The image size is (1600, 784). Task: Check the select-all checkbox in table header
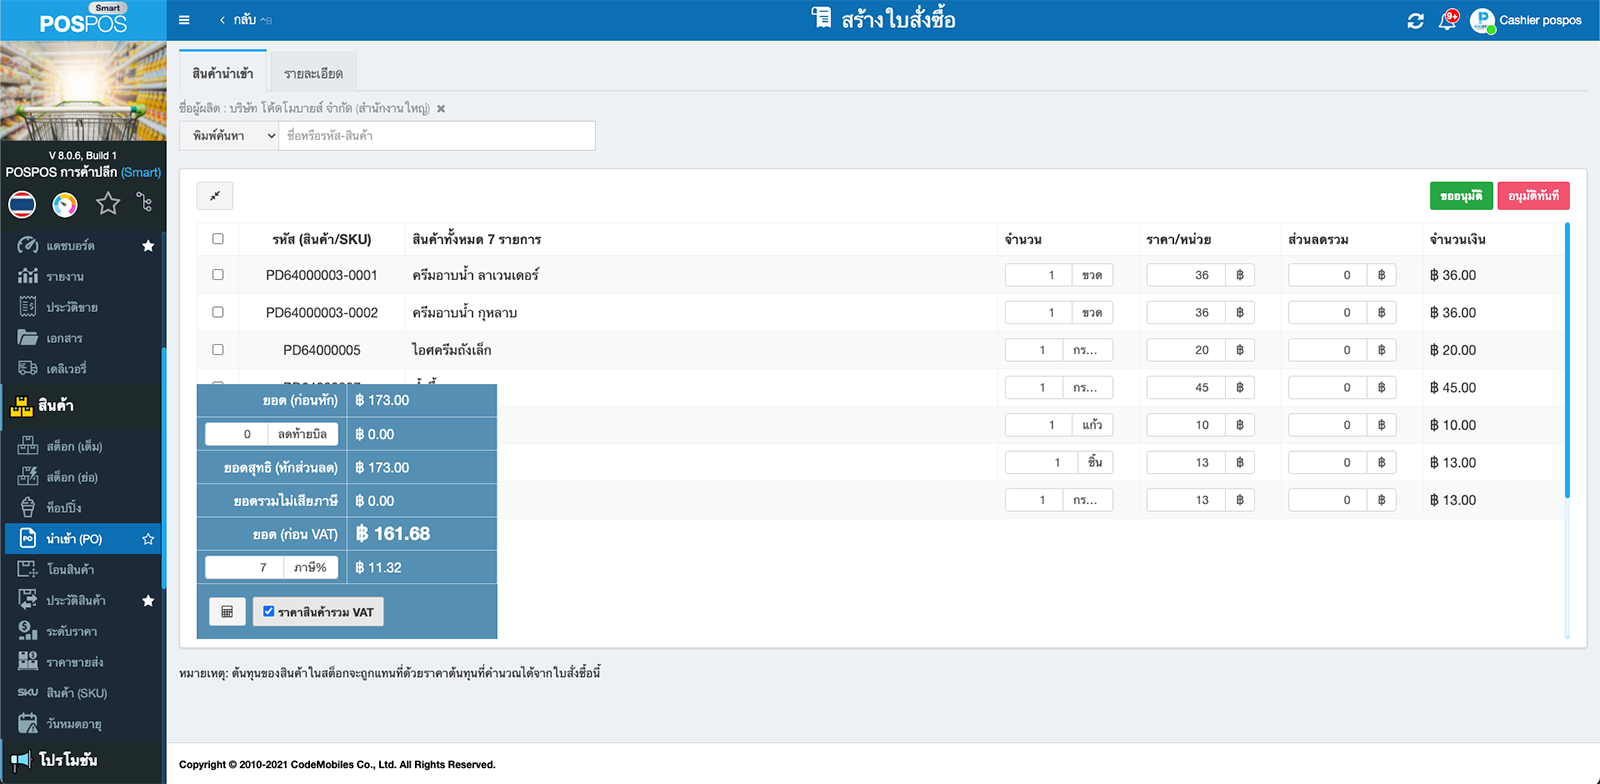click(218, 239)
